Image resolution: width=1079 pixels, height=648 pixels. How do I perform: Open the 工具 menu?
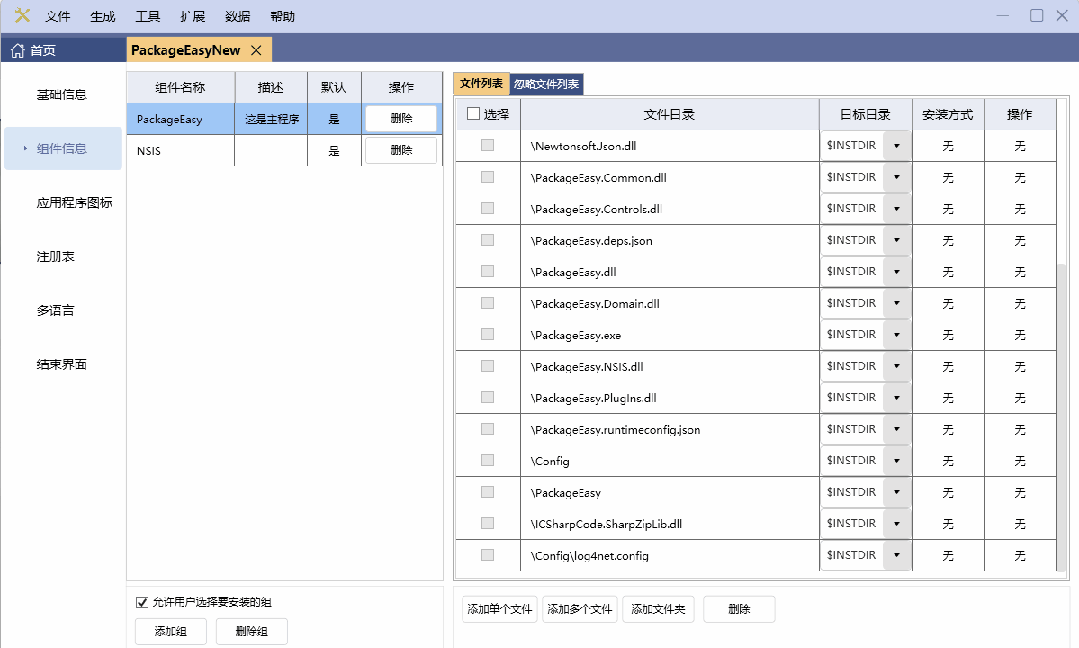coord(147,17)
